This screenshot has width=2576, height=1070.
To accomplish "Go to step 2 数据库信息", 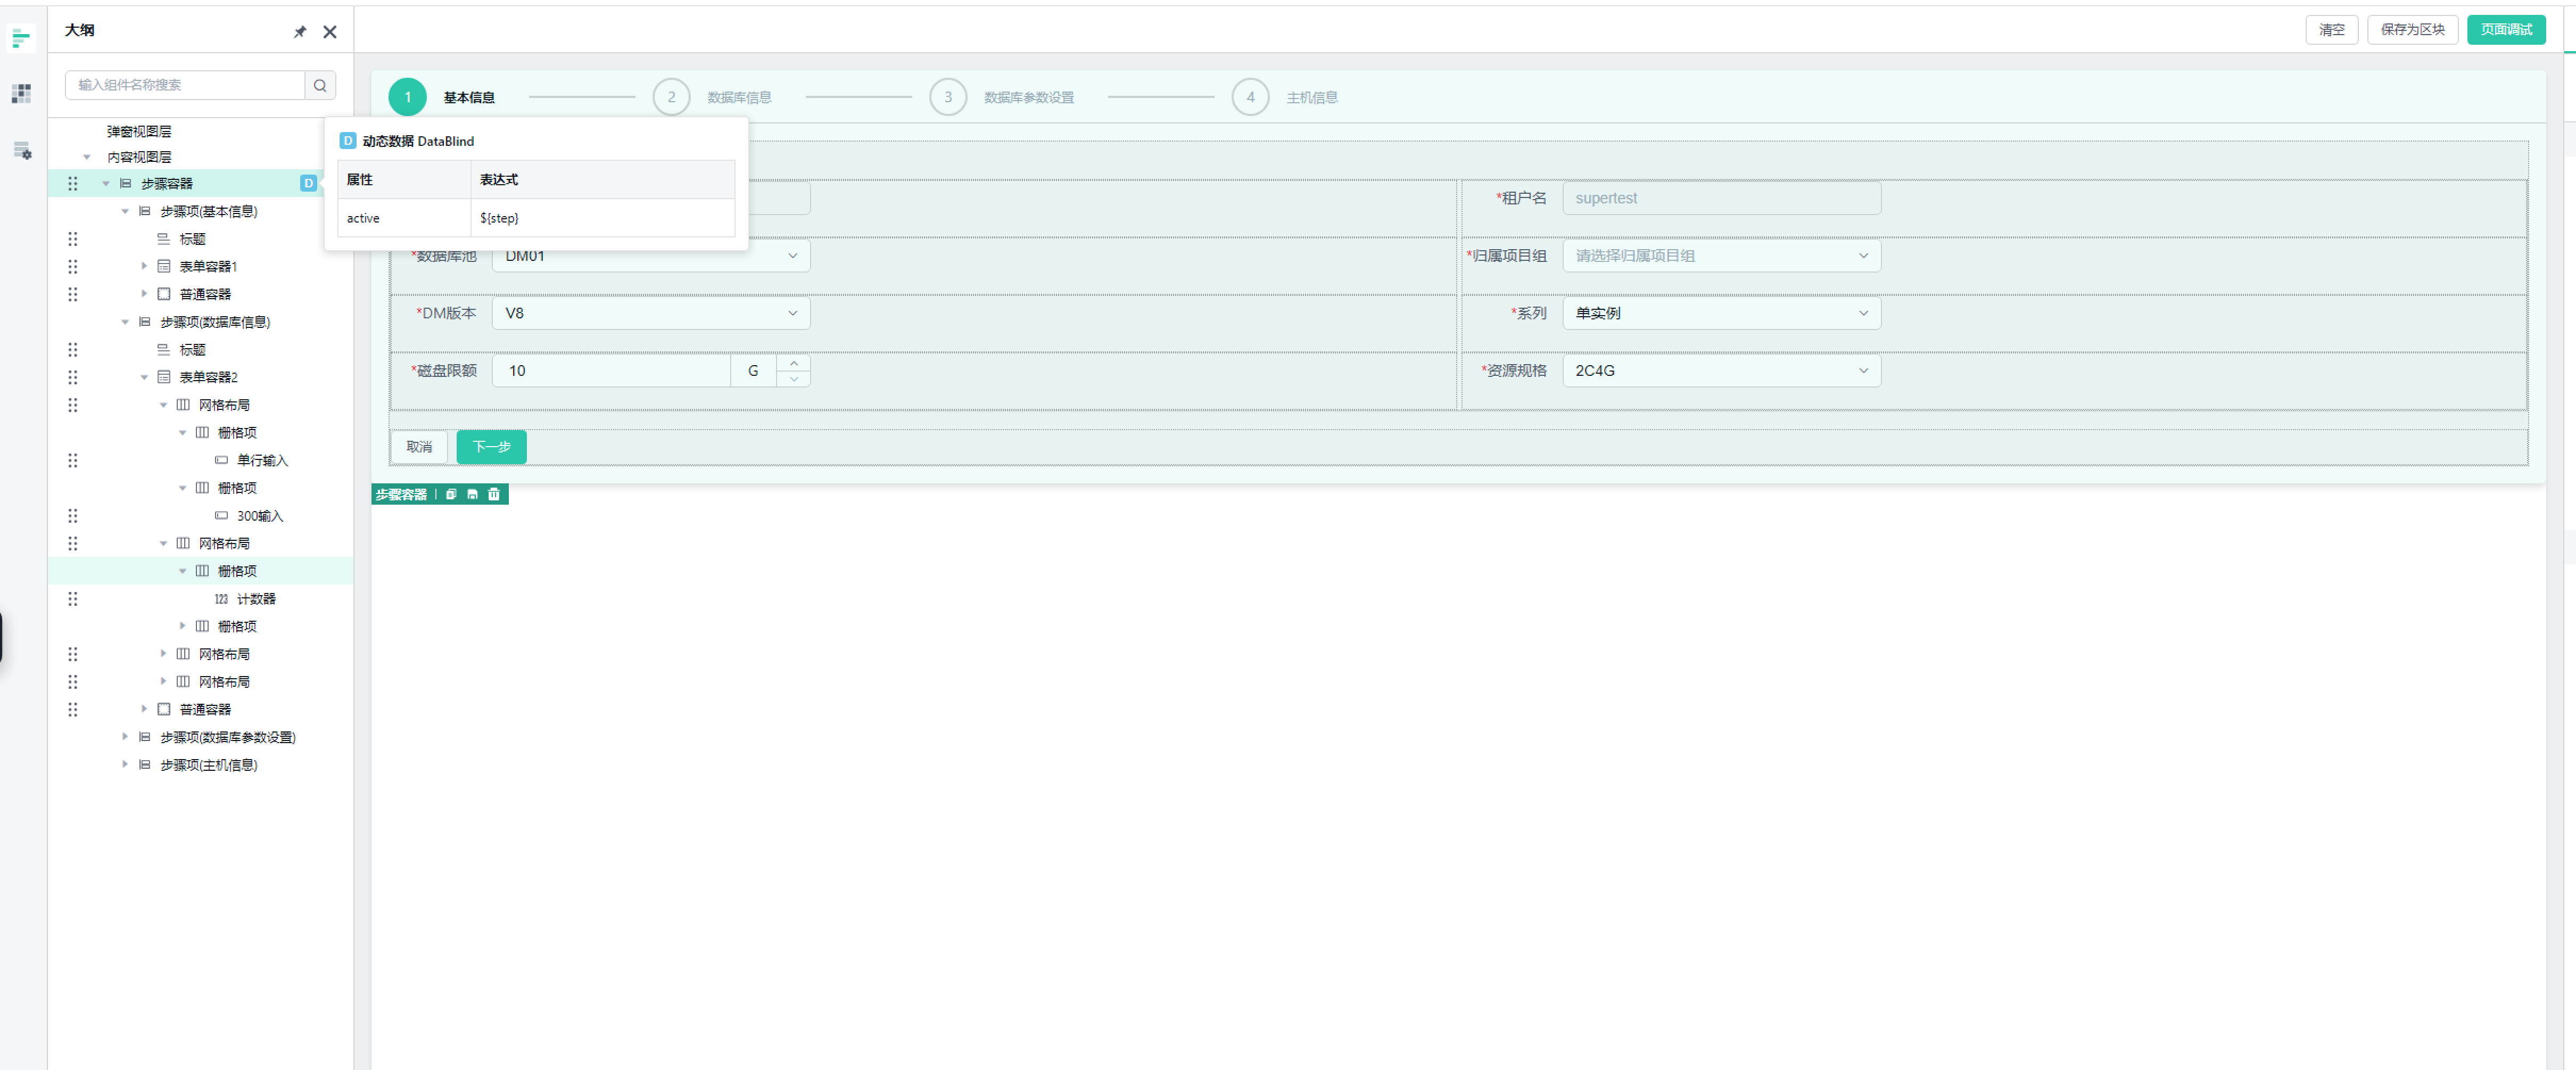I will 671,97.
